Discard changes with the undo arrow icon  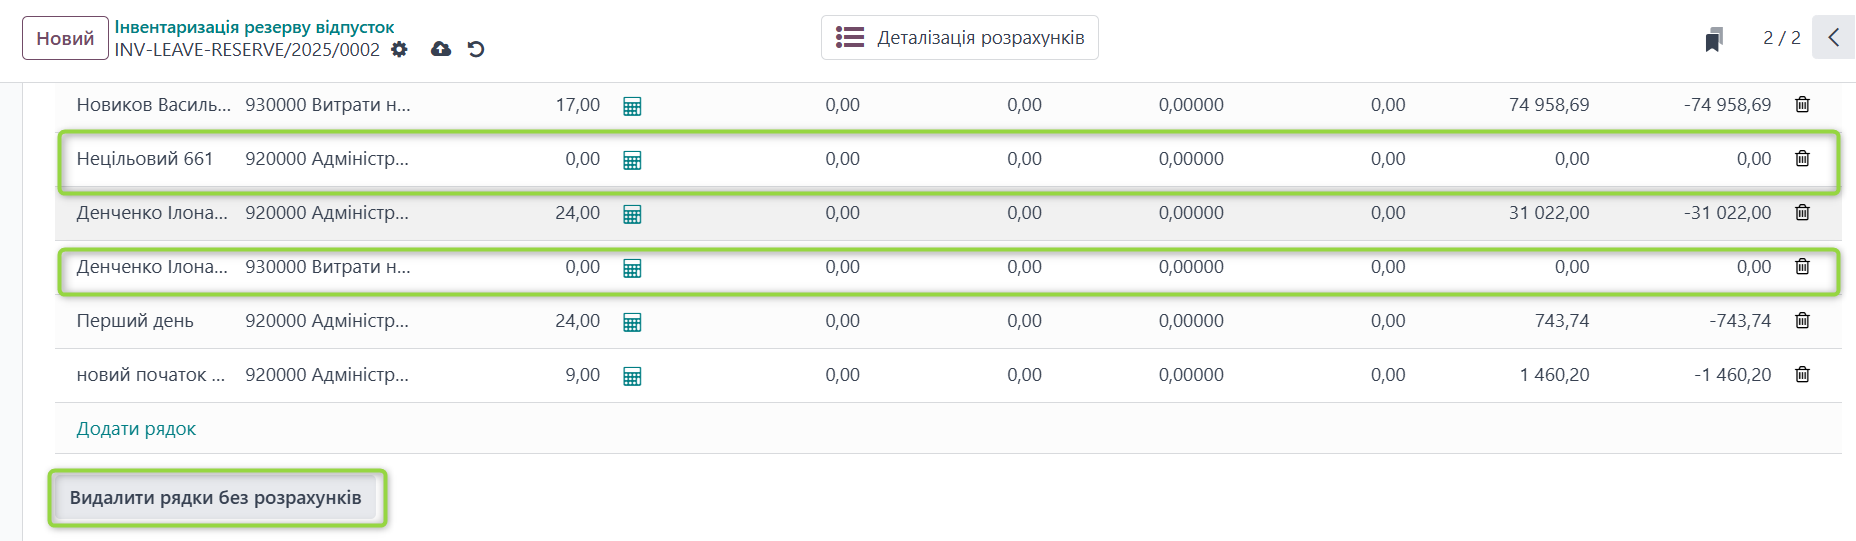pos(476,49)
